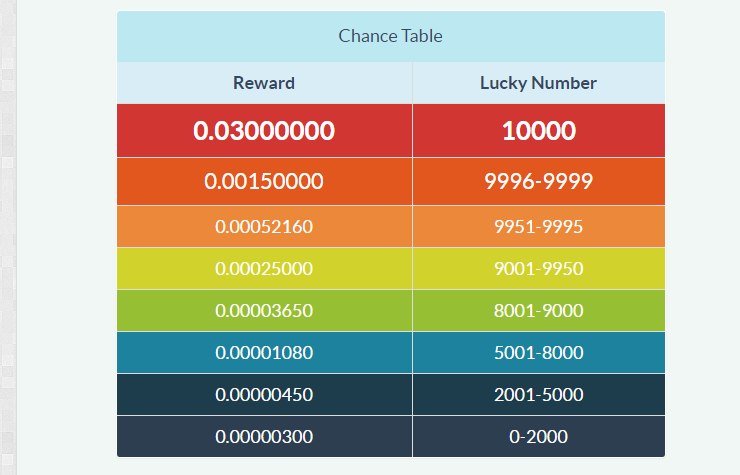Click the 5001-8000 lucky number range
The height and width of the screenshot is (475, 740).
tap(538, 353)
